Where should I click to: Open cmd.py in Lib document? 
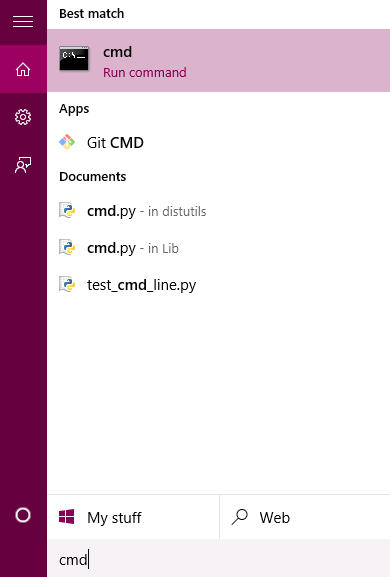[x=219, y=248]
